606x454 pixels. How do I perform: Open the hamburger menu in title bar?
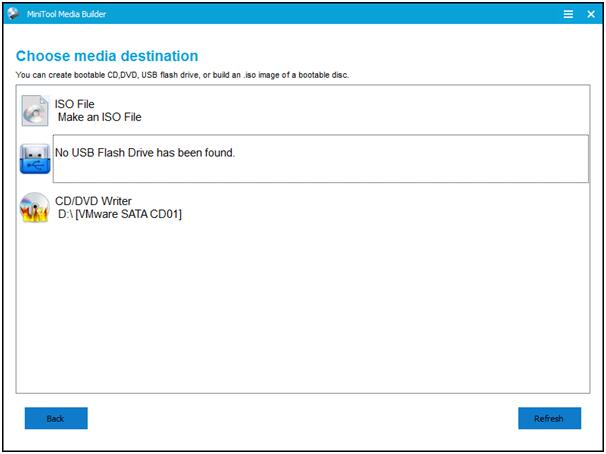coord(568,14)
